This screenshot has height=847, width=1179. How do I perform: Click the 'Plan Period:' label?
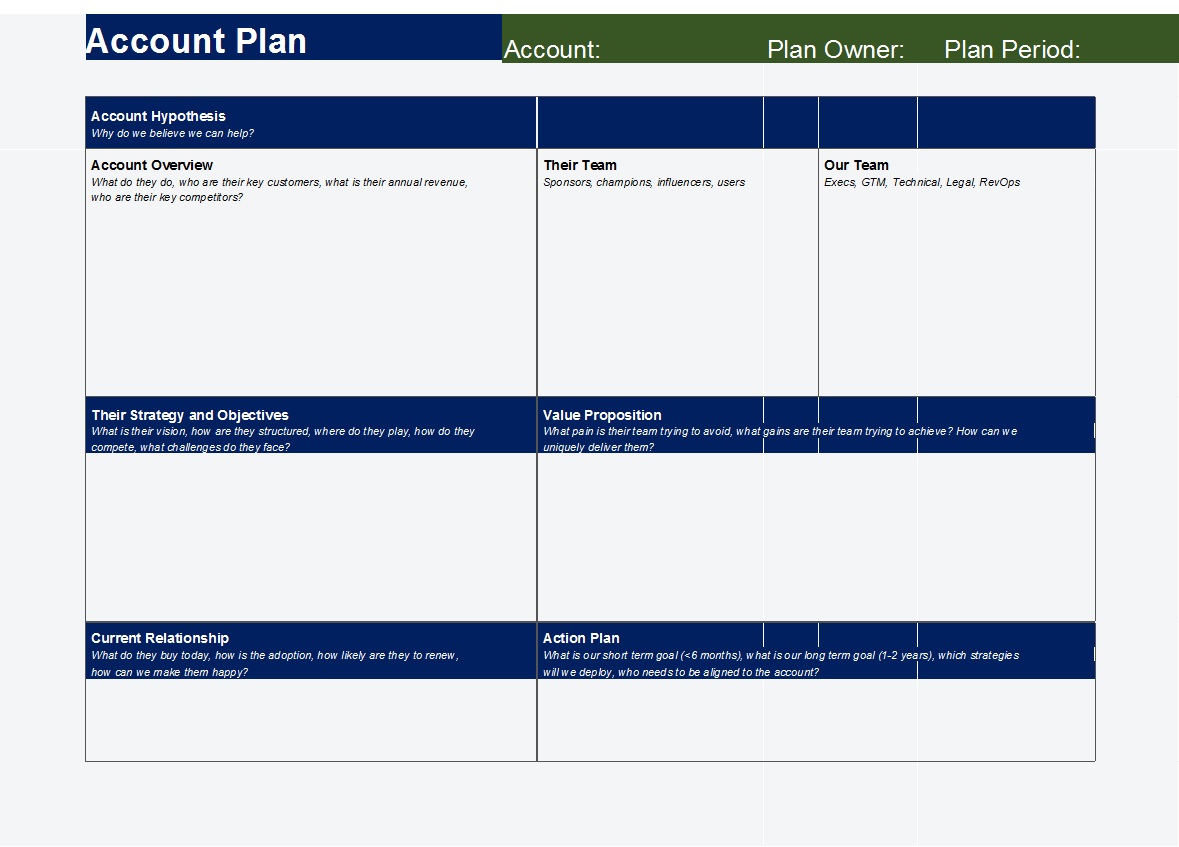(1012, 50)
